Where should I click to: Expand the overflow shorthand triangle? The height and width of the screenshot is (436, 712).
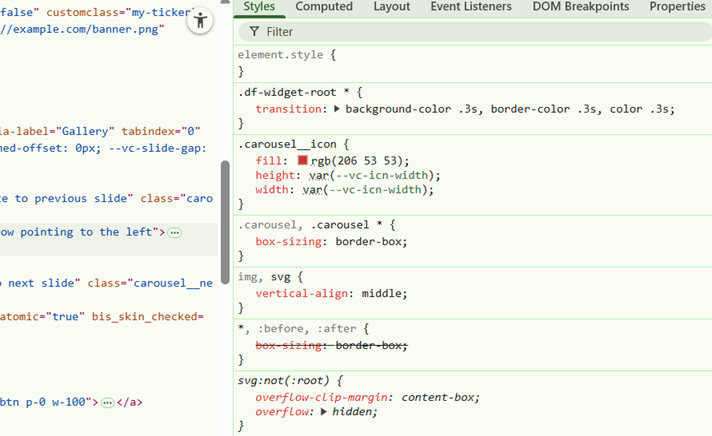tap(325, 412)
